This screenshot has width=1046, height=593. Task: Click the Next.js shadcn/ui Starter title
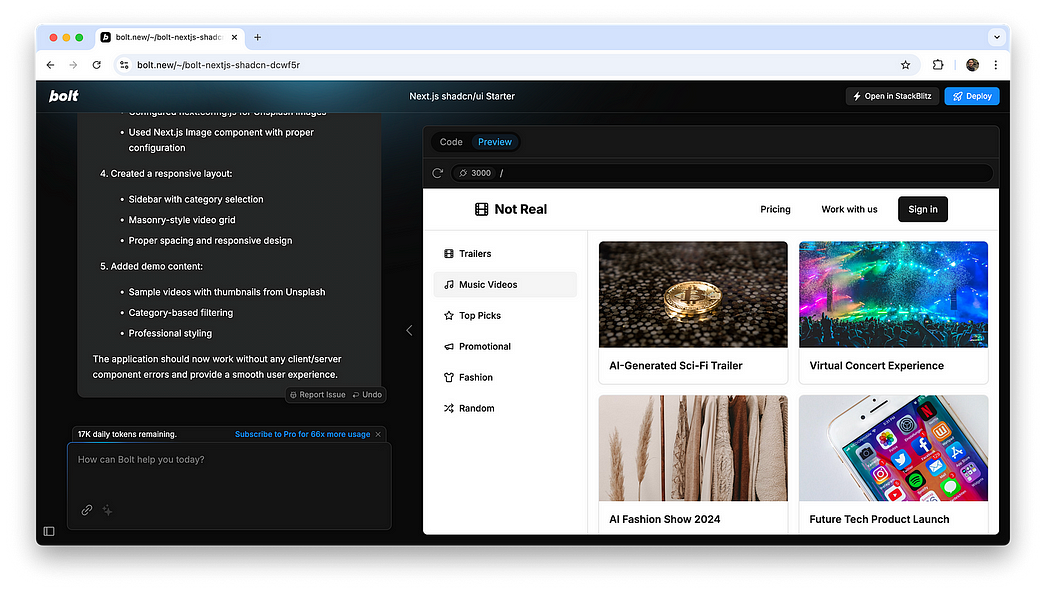(462, 96)
